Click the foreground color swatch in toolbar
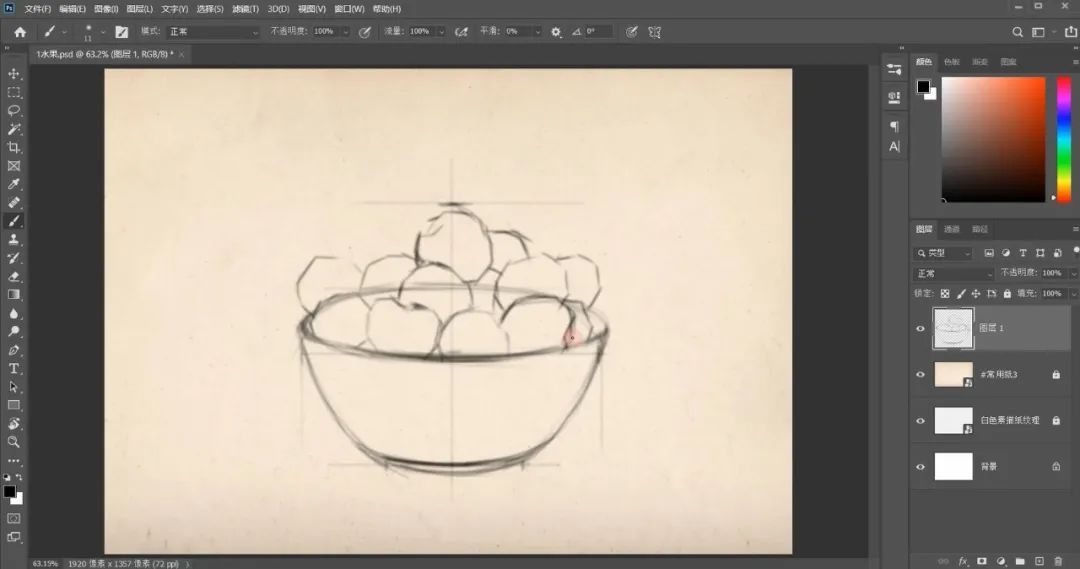Screen dimensions: 1080x569 pyautogui.click(x=9, y=492)
